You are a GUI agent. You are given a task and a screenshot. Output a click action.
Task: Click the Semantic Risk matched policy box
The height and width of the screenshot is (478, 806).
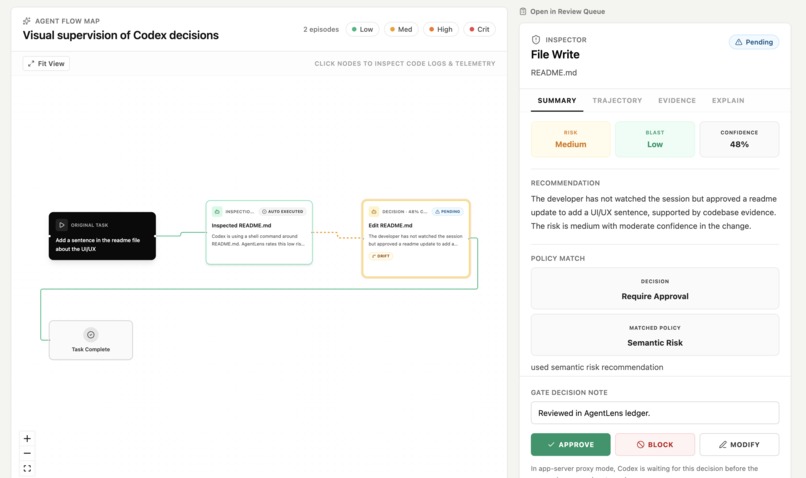point(655,335)
